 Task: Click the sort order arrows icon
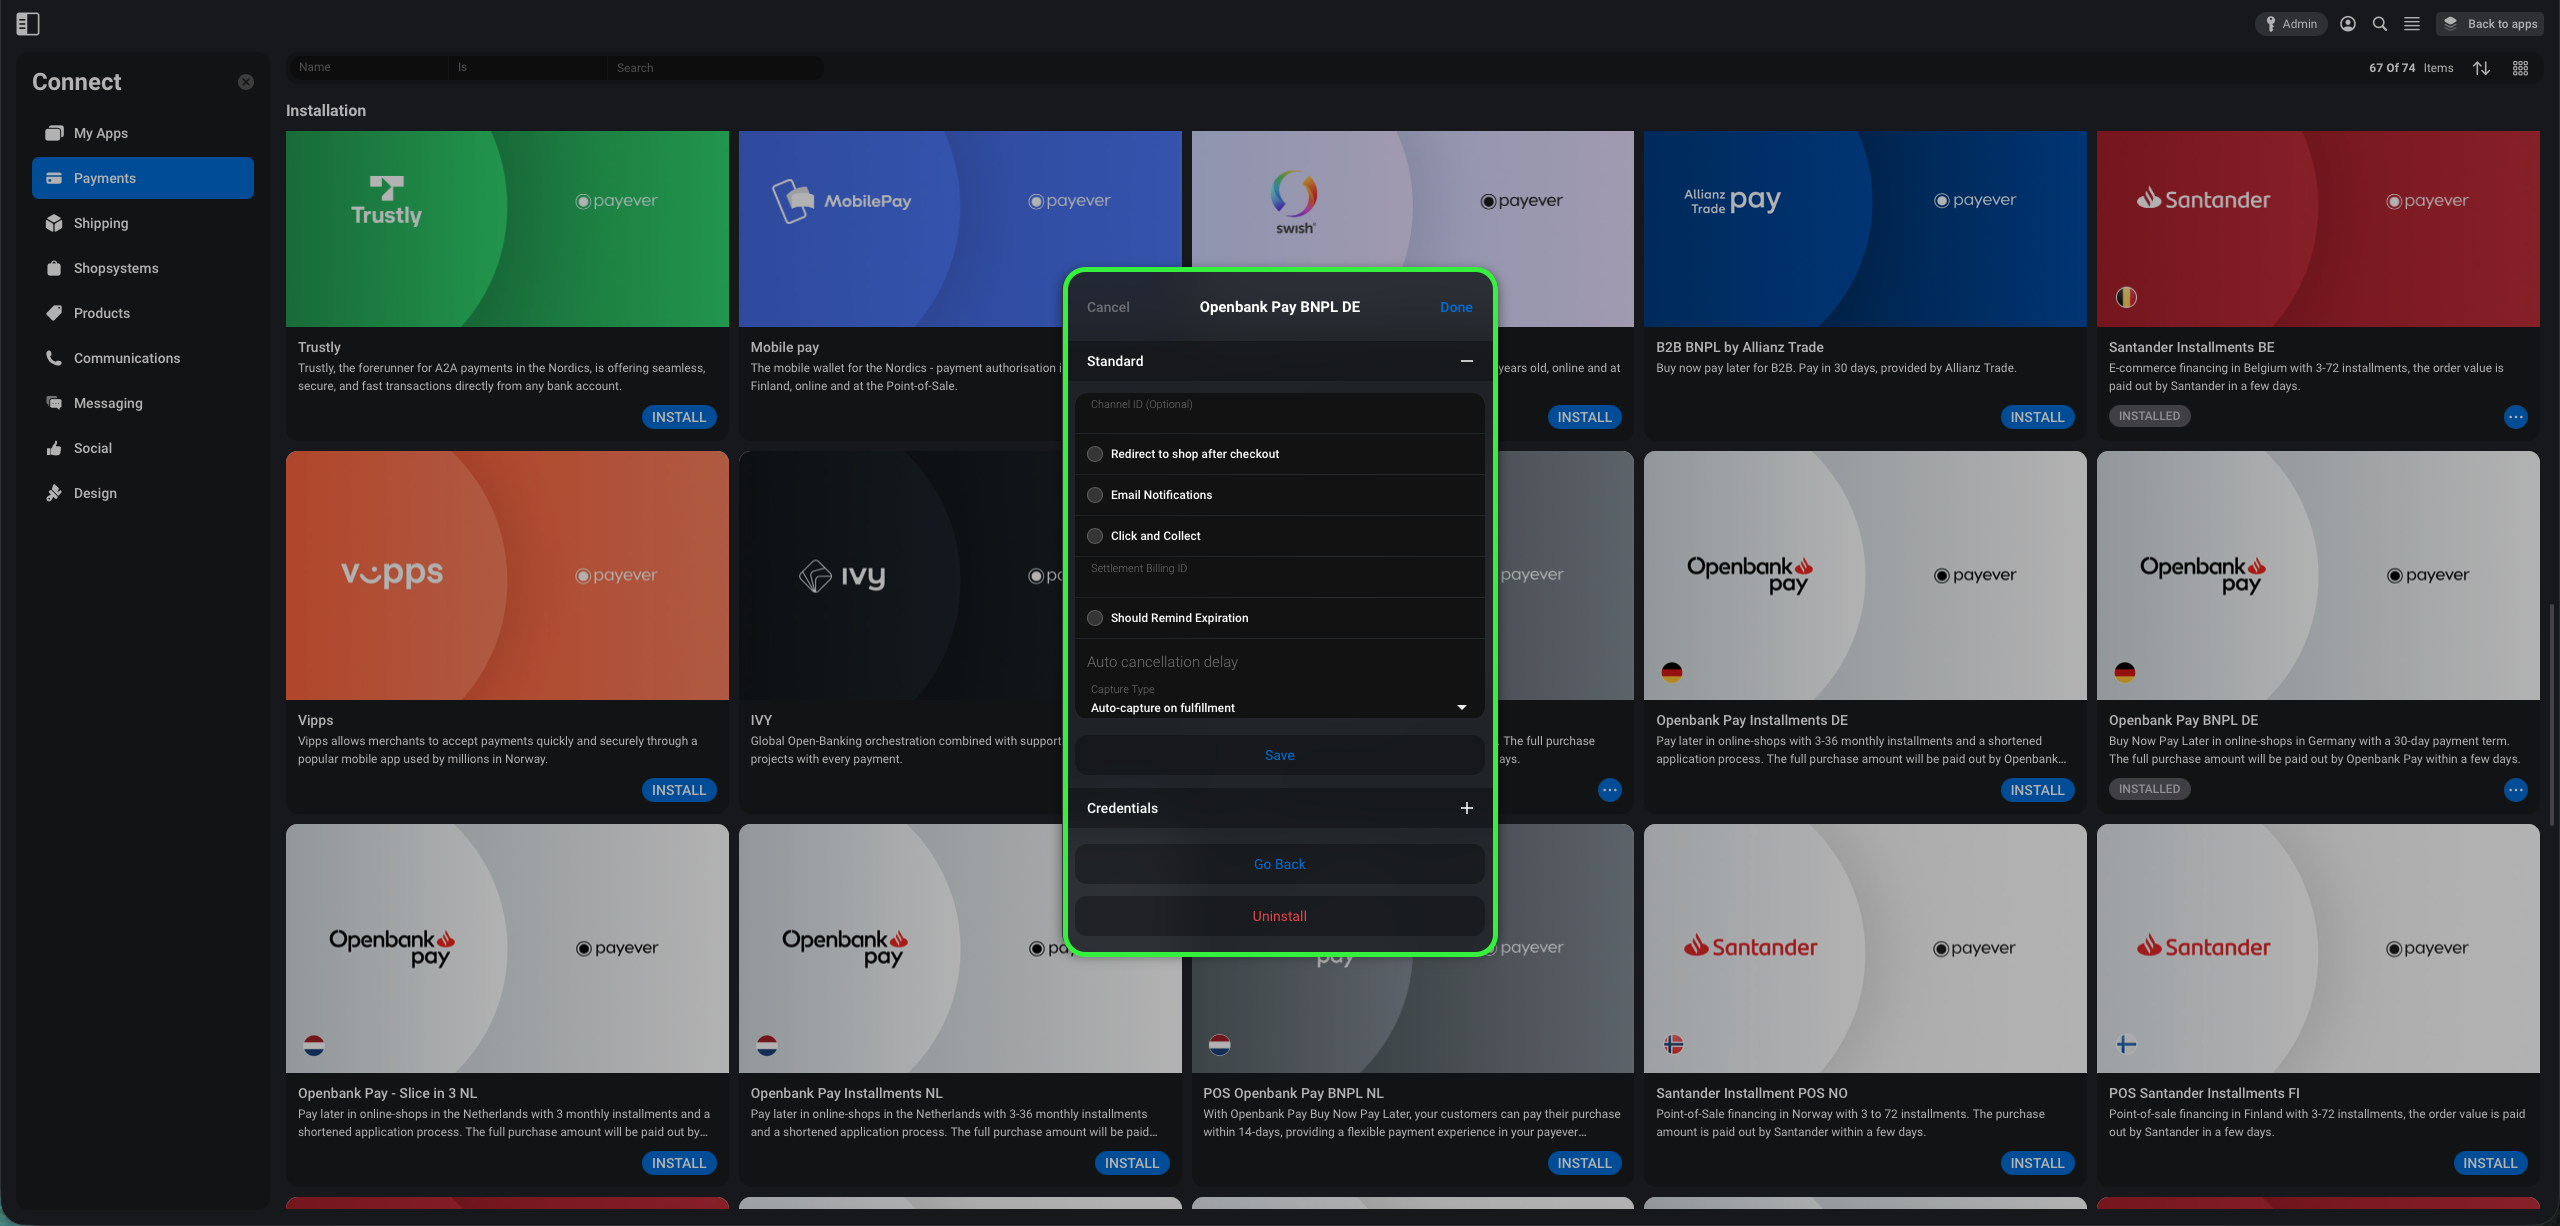click(2481, 68)
